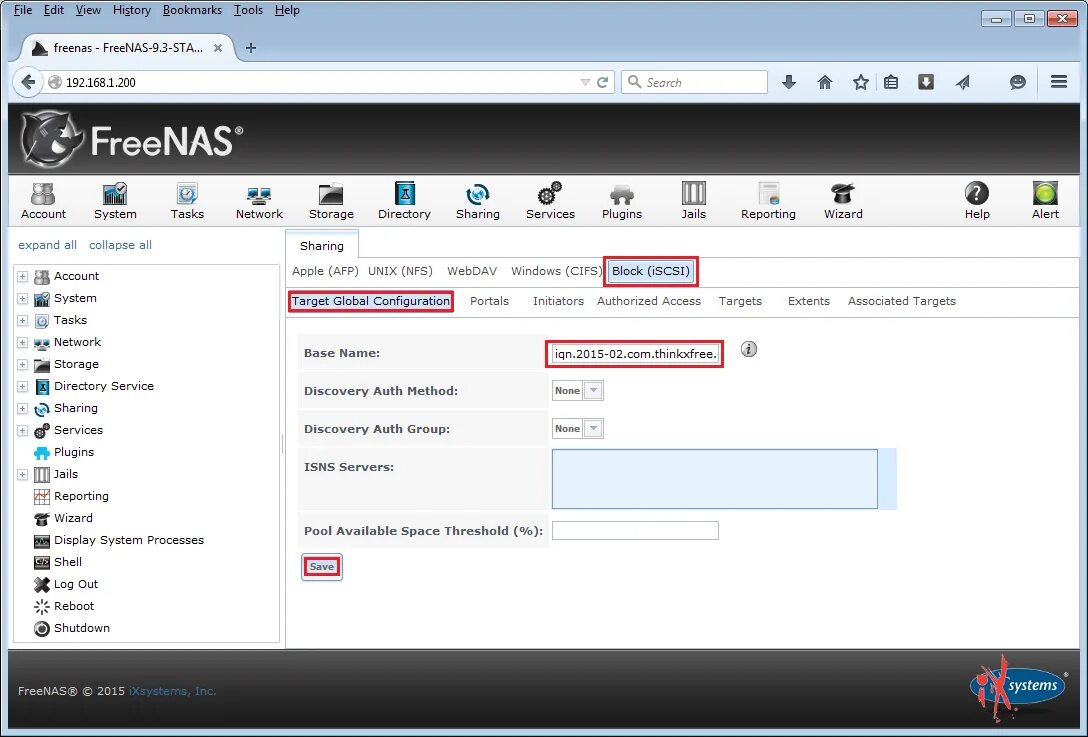Open the Discovery Auth Group dropdown
The image size is (1088, 737).
coord(593,429)
